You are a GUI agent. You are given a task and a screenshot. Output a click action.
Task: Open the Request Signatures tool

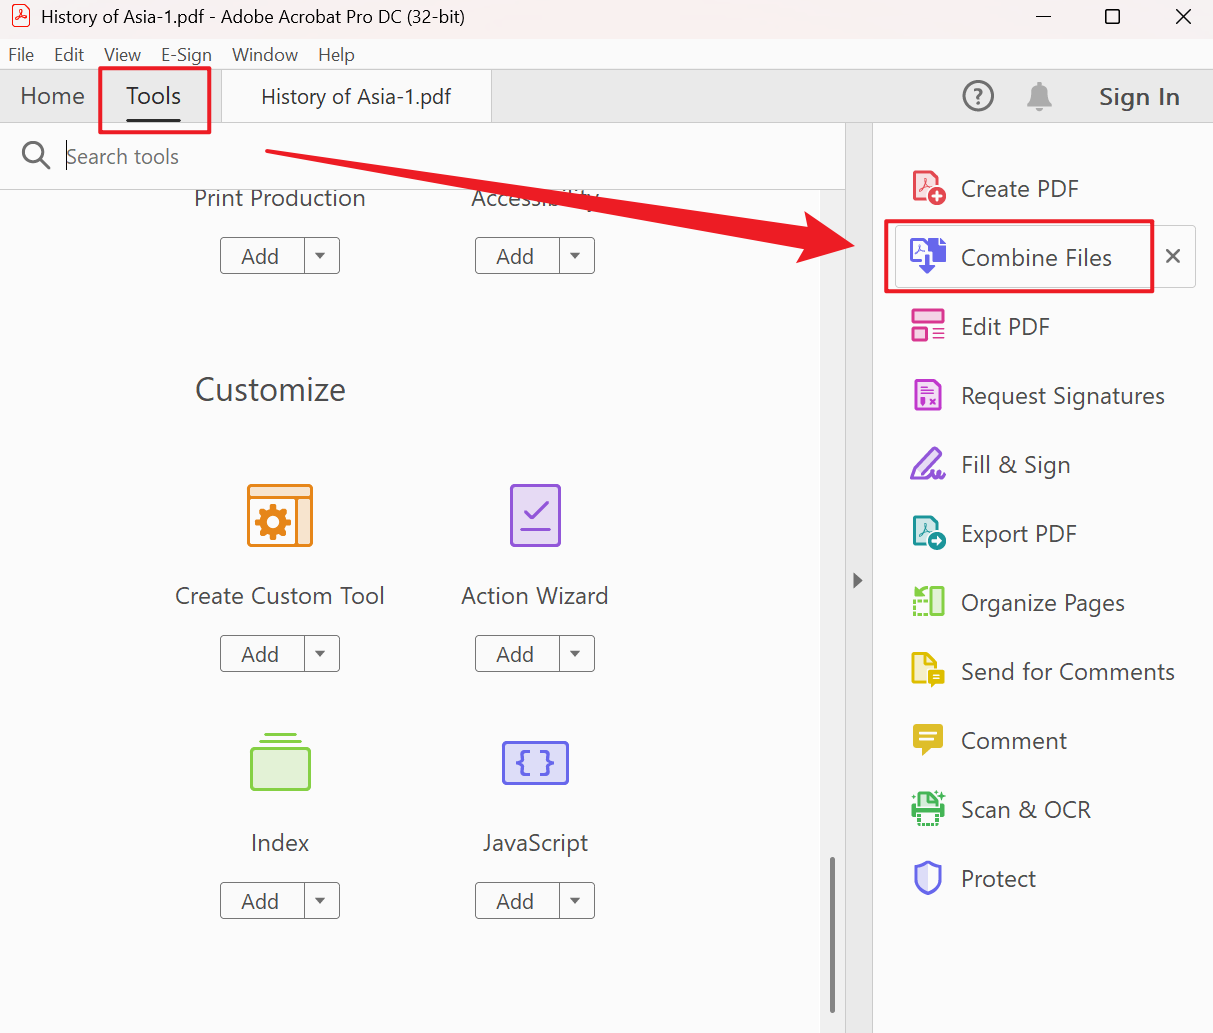click(x=1061, y=396)
